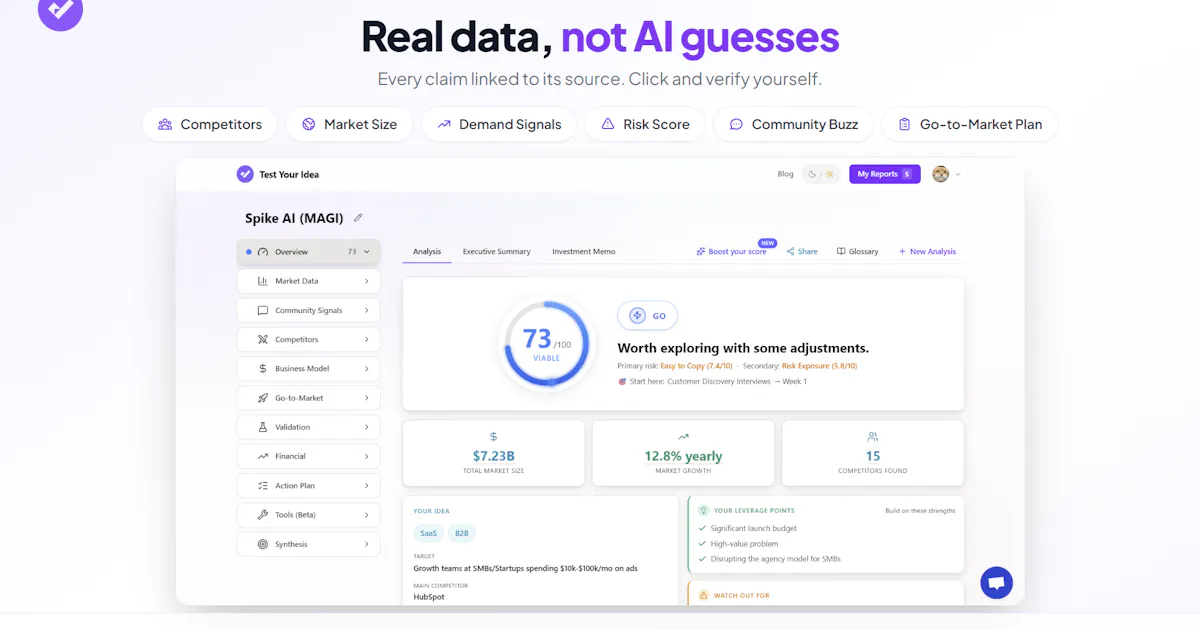Image resolution: width=1200 pixels, height=630 pixels.
Task: Click the warning icon in Watch Out For
Action: pyautogui.click(x=704, y=595)
